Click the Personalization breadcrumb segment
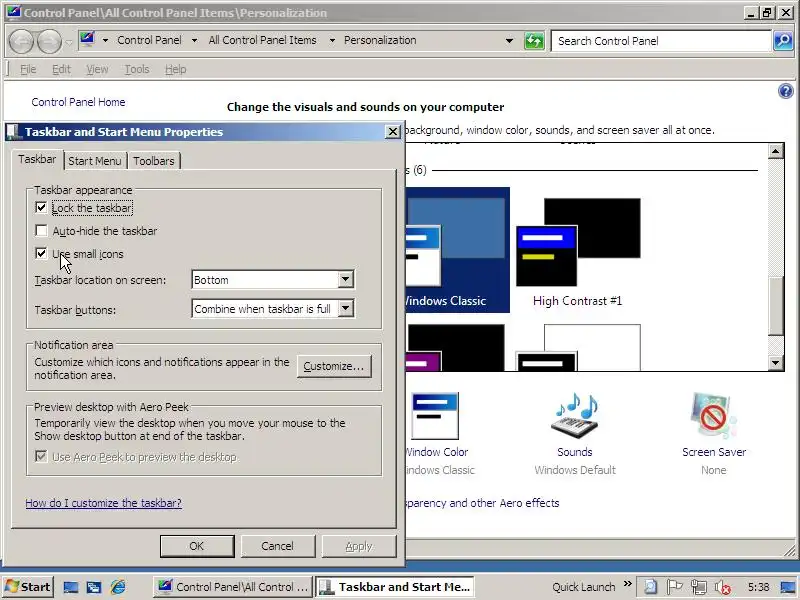The height and width of the screenshot is (600, 800). pyautogui.click(x=380, y=40)
